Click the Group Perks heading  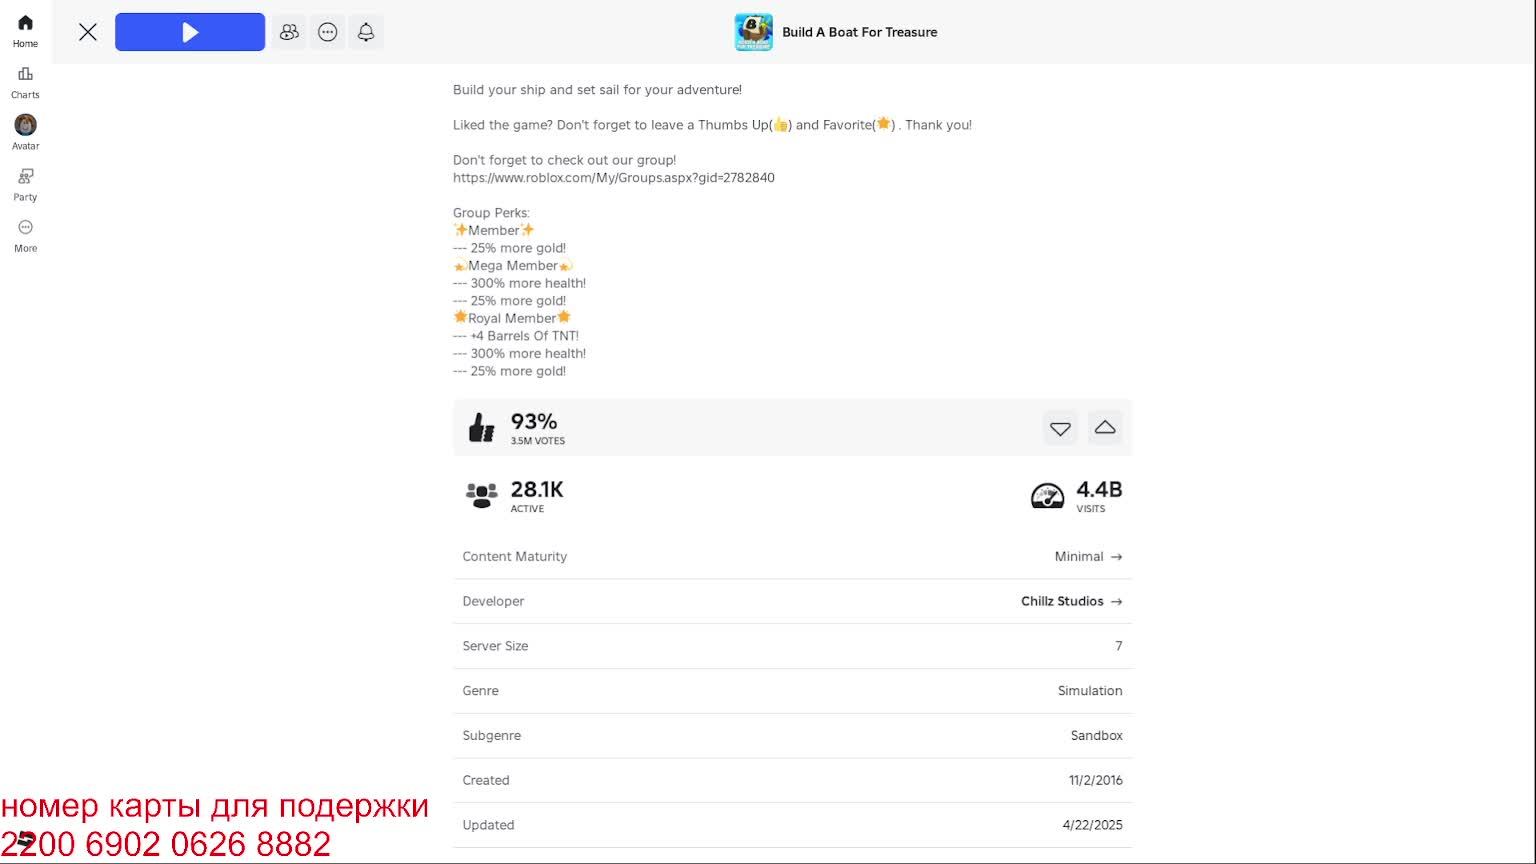tap(491, 213)
